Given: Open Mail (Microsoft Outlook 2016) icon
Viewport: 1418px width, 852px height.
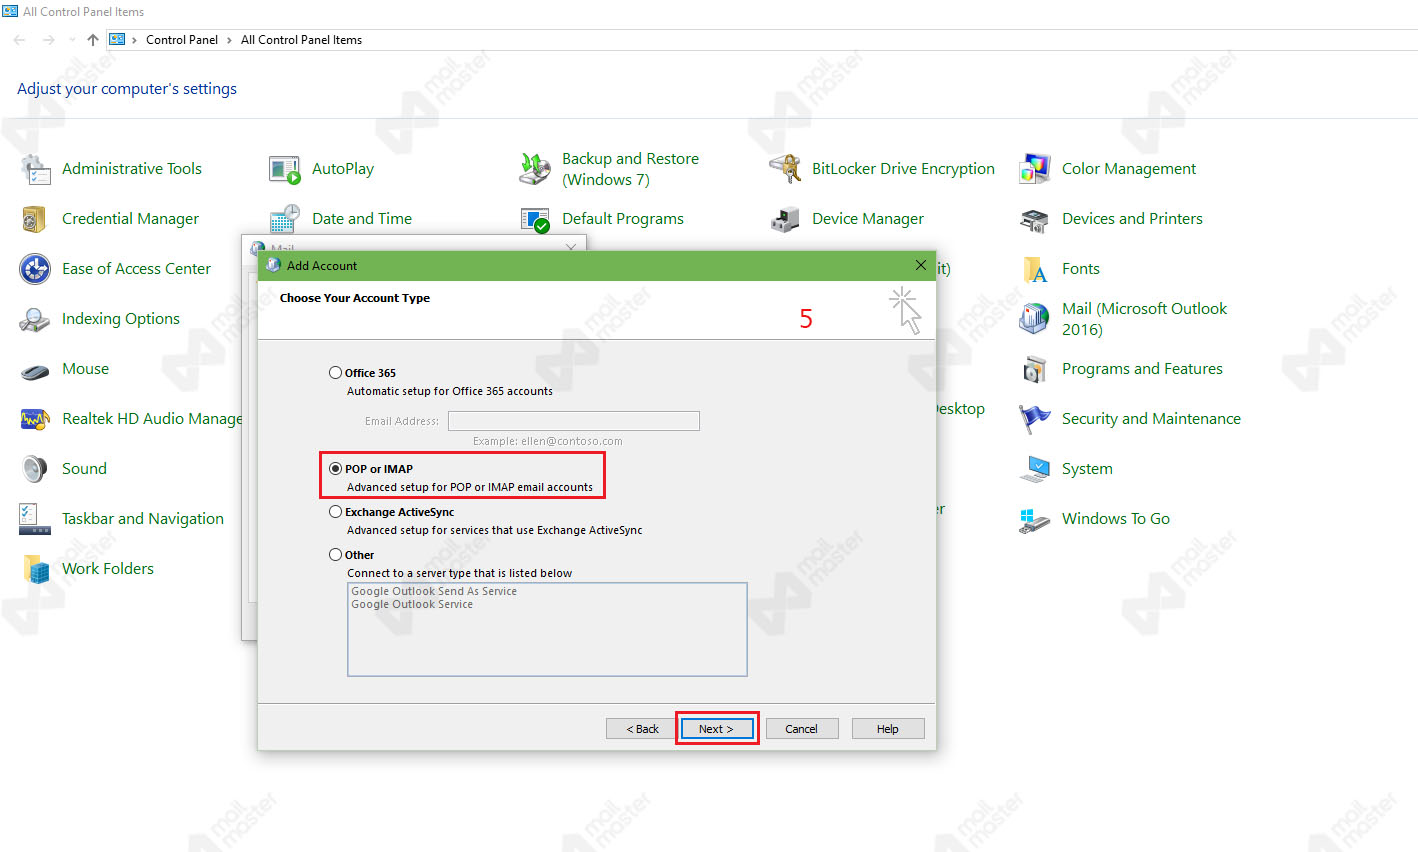Looking at the screenshot, I should [1035, 319].
